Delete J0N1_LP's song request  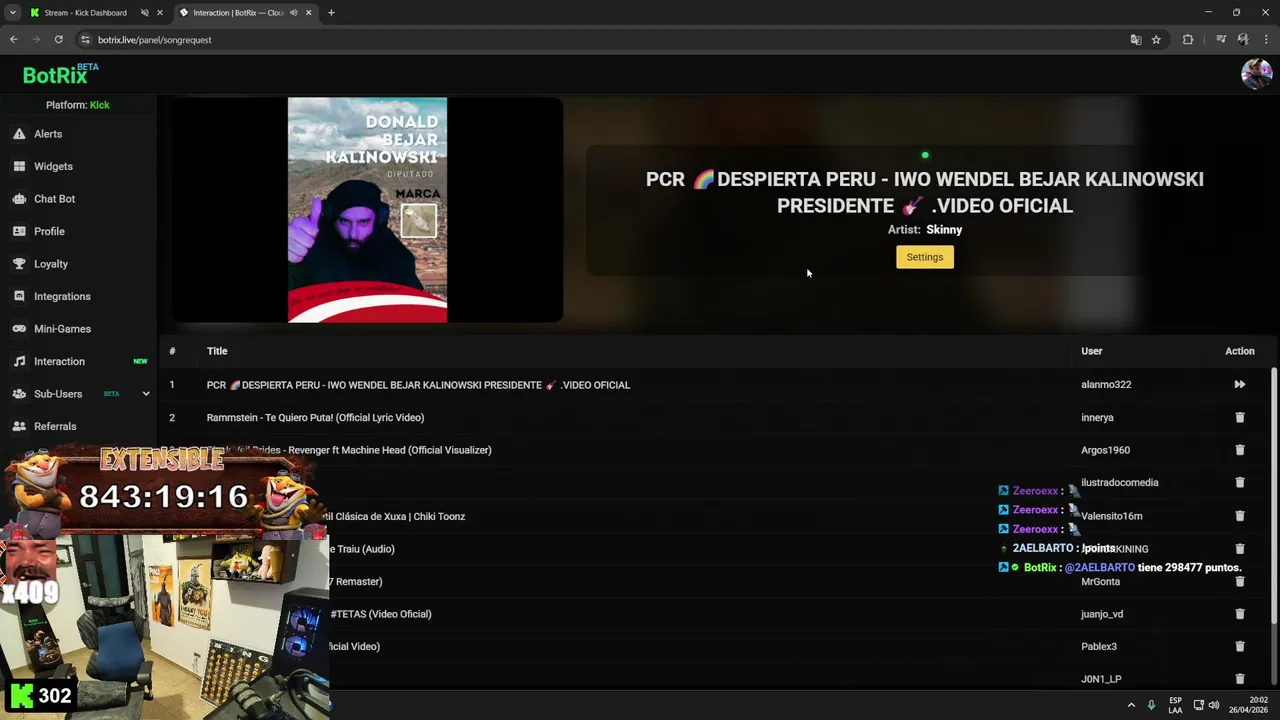[1239, 679]
